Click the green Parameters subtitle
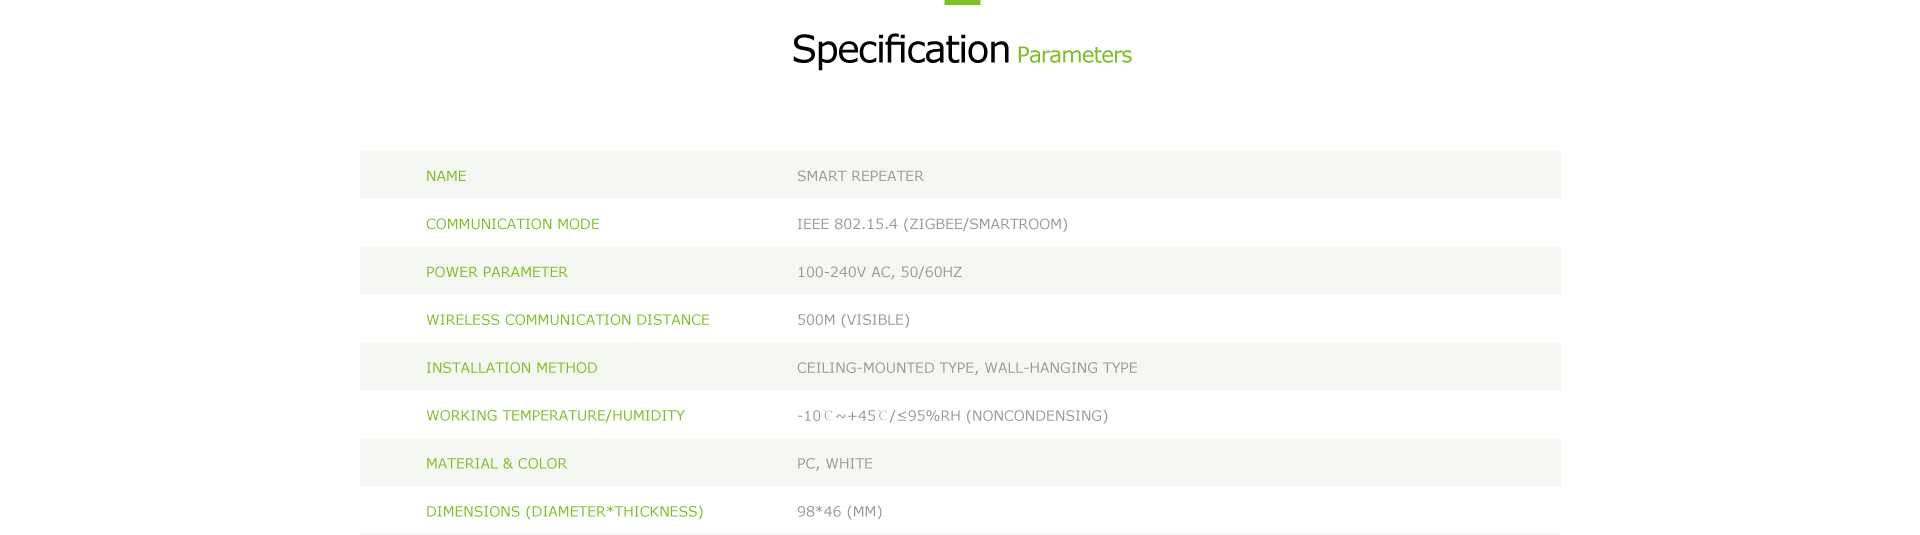 coord(1074,55)
